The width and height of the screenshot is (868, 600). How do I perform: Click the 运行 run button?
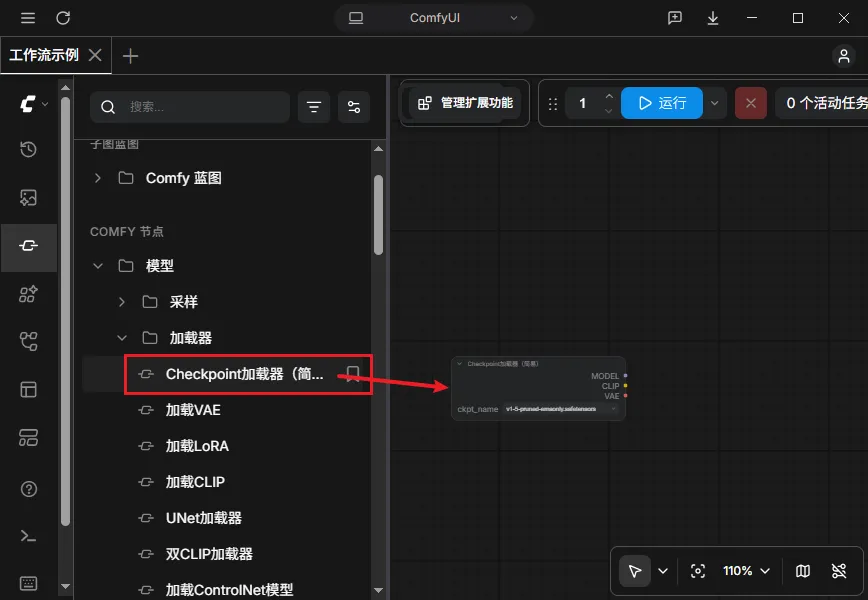(662, 103)
